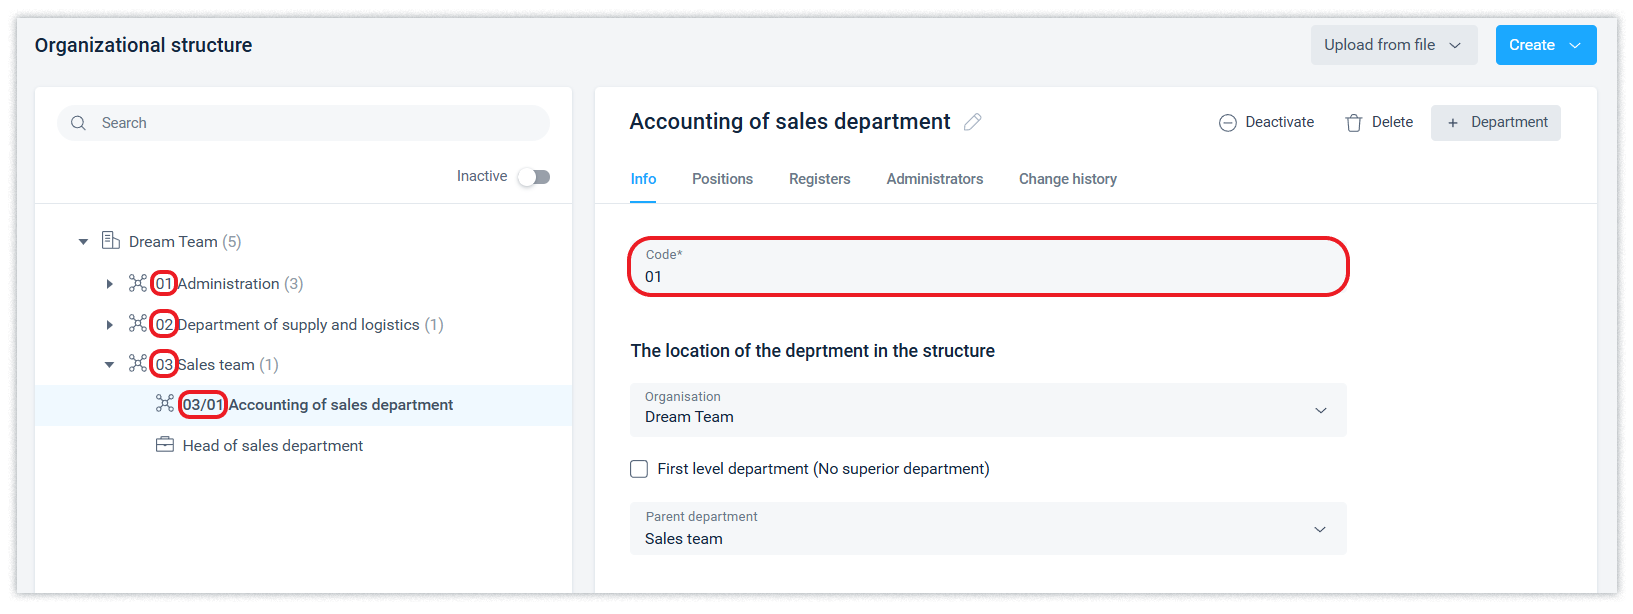Screen dimensions: 1633x614
Task: Expand the Administration tree node
Action: pos(109,284)
